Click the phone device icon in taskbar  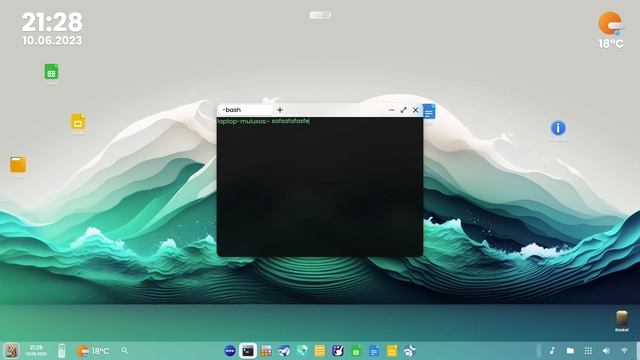coord(61,351)
